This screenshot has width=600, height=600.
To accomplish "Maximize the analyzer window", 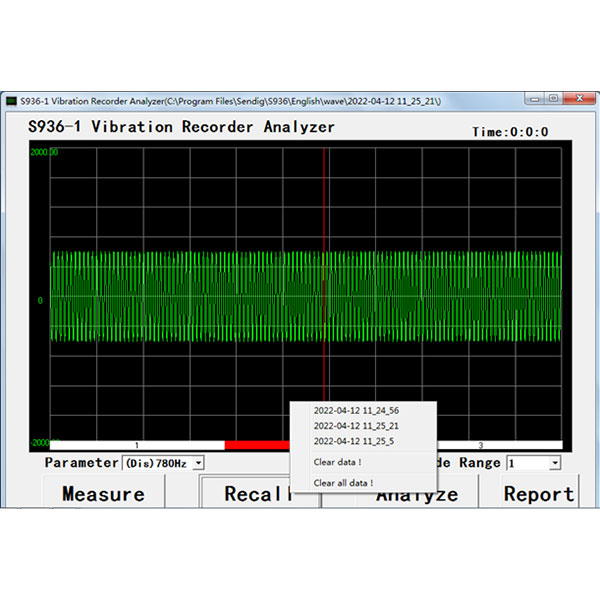I will point(553,99).
